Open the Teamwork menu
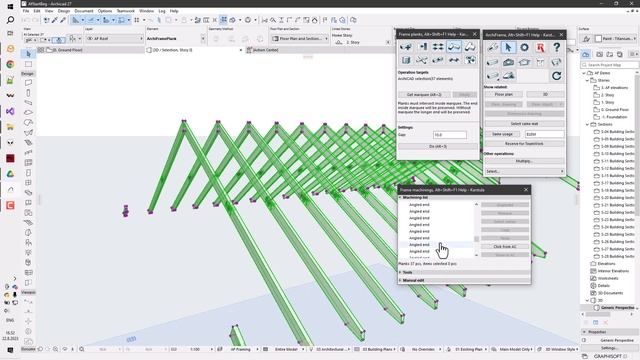The image size is (640, 360). tap(125, 11)
